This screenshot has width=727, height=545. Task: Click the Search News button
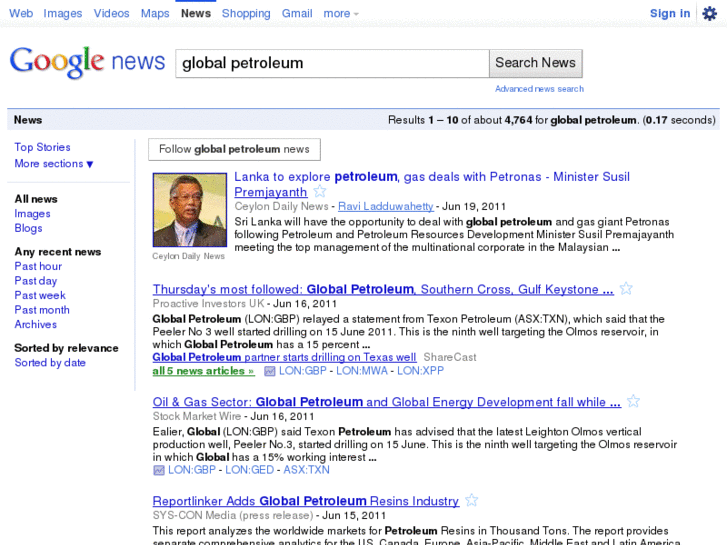coord(536,63)
